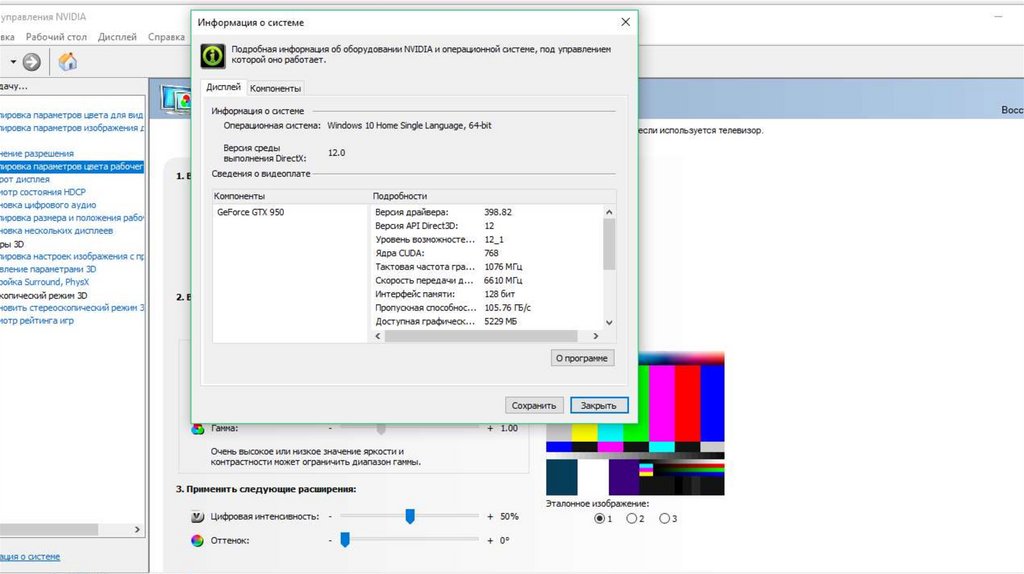Viewport: 1024px width, 574px height.
Task: Open the Справка menu
Action: click(166, 37)
